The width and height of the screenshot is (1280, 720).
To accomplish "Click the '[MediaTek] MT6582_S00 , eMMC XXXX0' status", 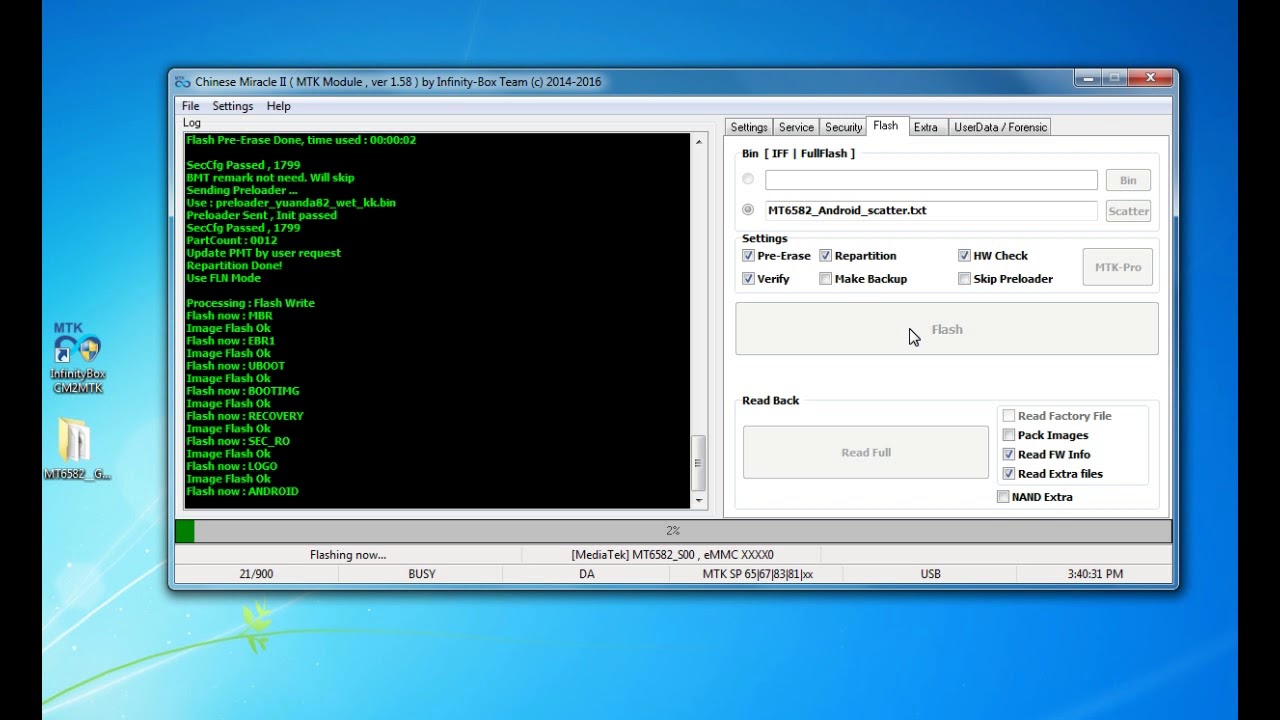I will tap(672, 555).
